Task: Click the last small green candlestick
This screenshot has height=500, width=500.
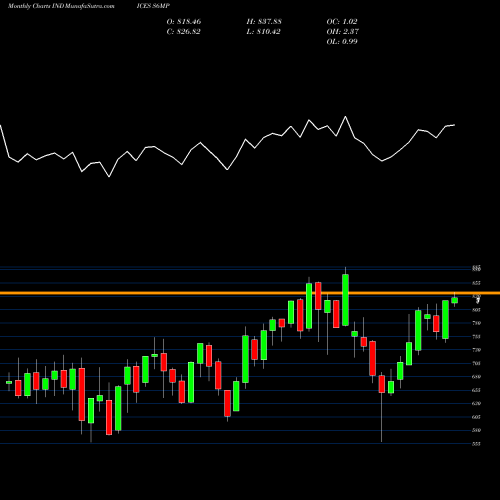Action: 455,300
